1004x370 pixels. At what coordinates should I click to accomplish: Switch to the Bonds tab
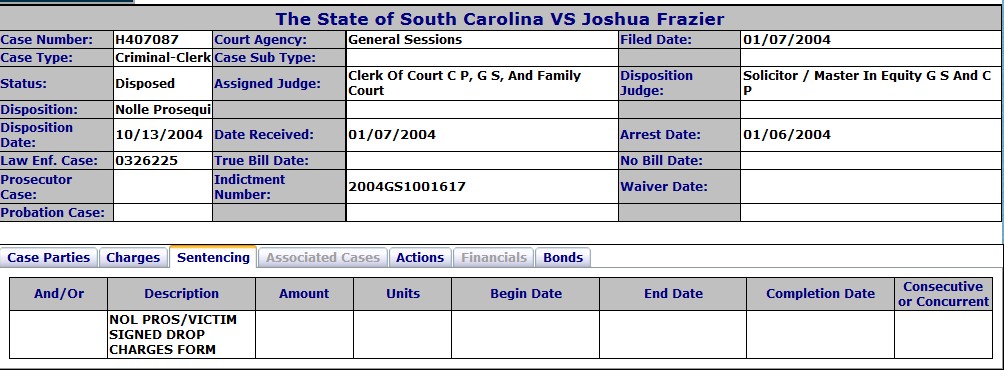pos(563,257)
